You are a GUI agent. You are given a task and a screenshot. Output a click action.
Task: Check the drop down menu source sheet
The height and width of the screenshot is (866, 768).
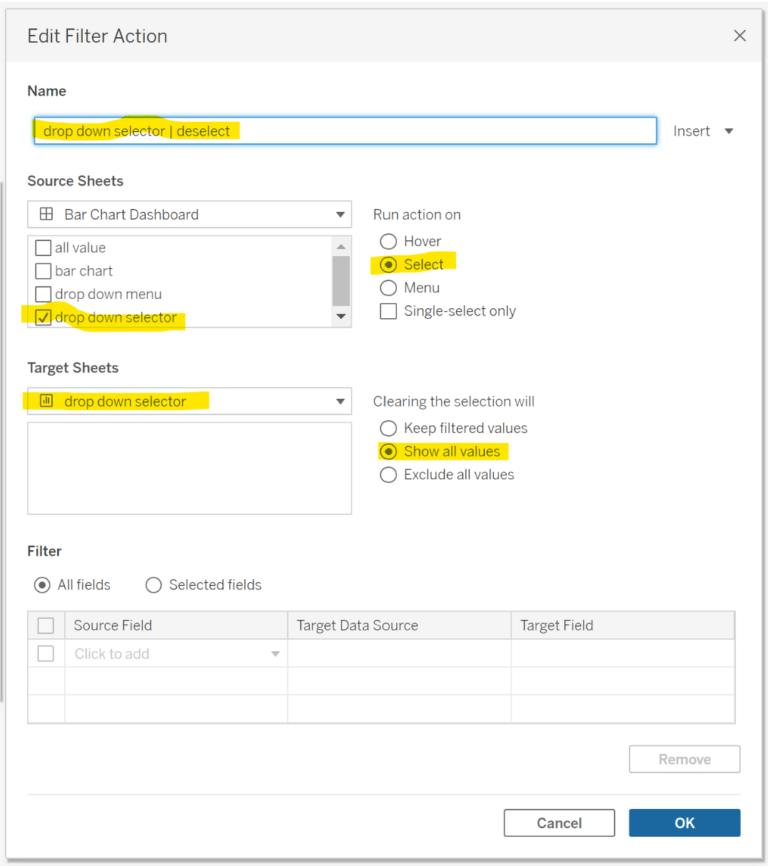point(42,294)
